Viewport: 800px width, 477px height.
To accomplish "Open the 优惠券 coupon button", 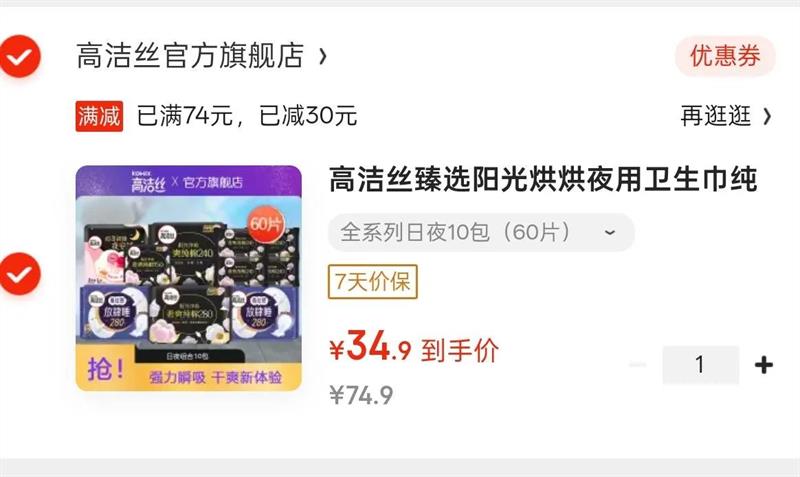I will (x=725, y=56).
